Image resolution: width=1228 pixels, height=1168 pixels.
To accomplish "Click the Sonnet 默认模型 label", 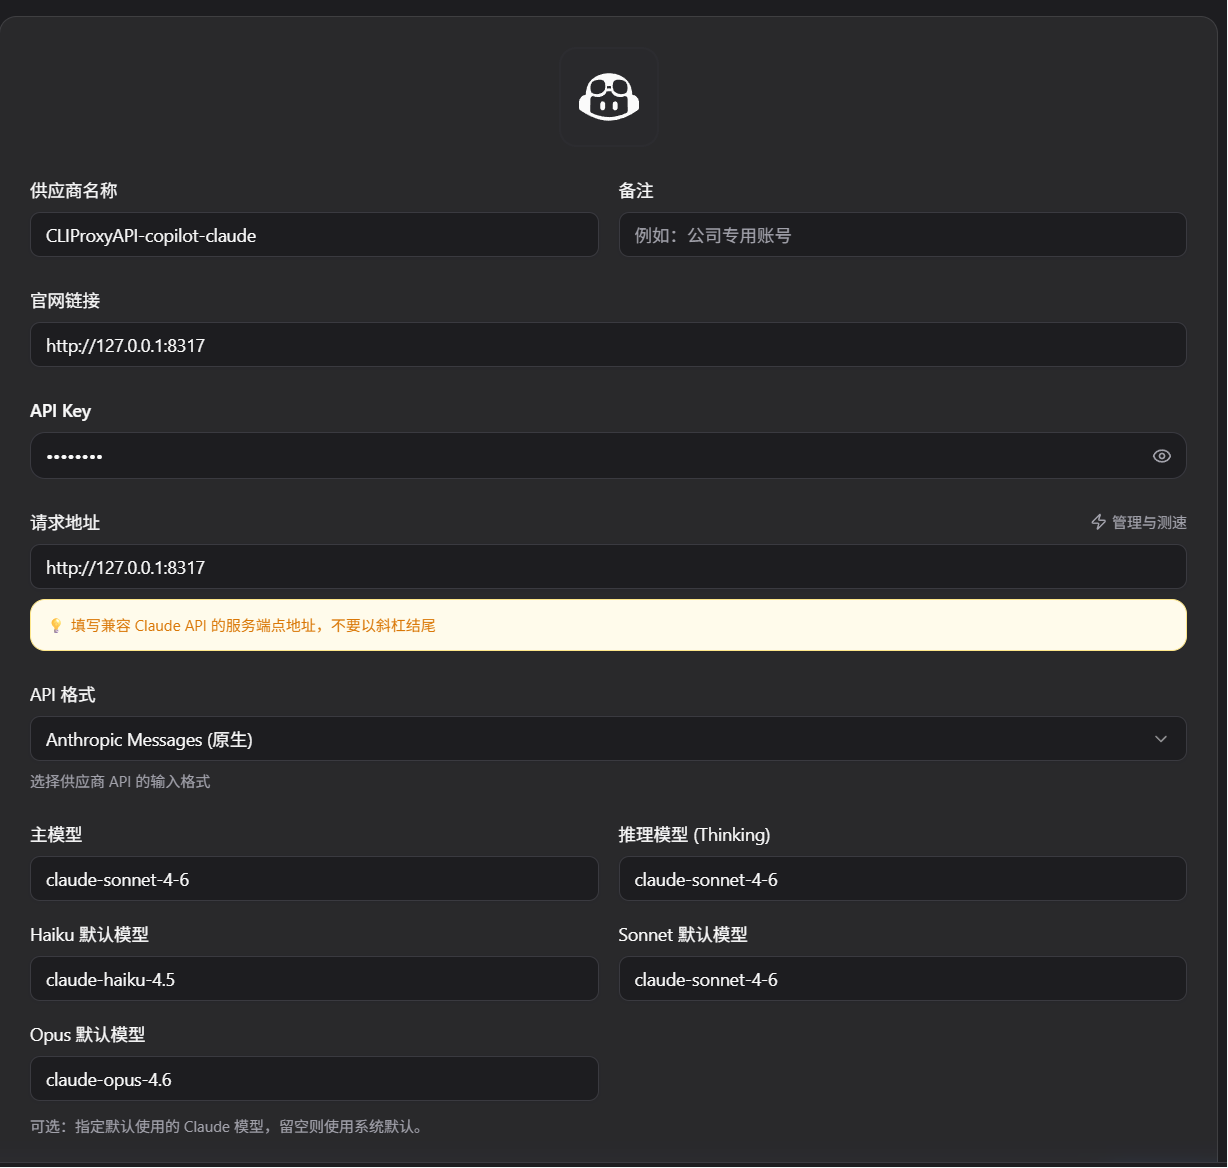I will 683,935.
